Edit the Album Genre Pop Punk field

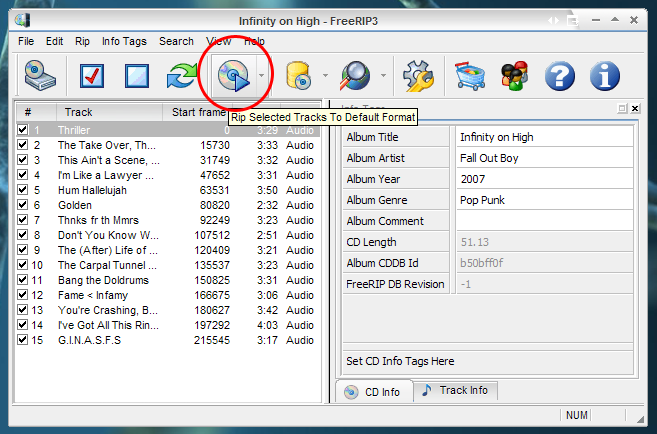545,200
